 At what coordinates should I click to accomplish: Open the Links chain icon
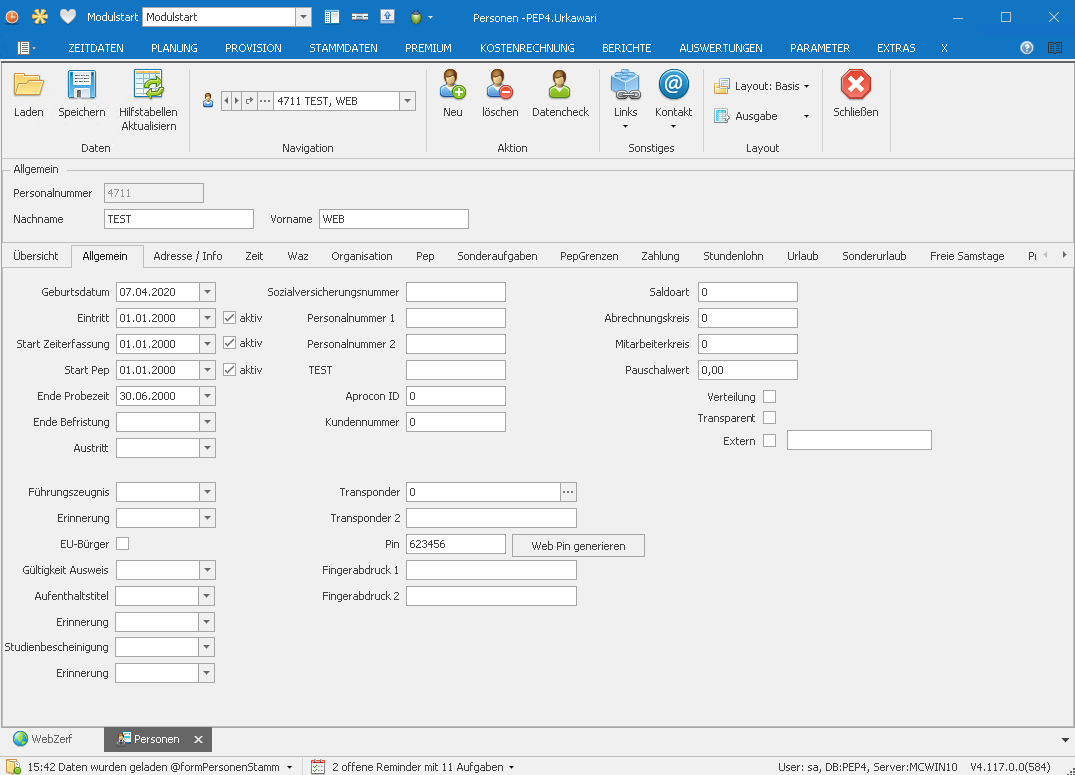[x=625, y=86]
